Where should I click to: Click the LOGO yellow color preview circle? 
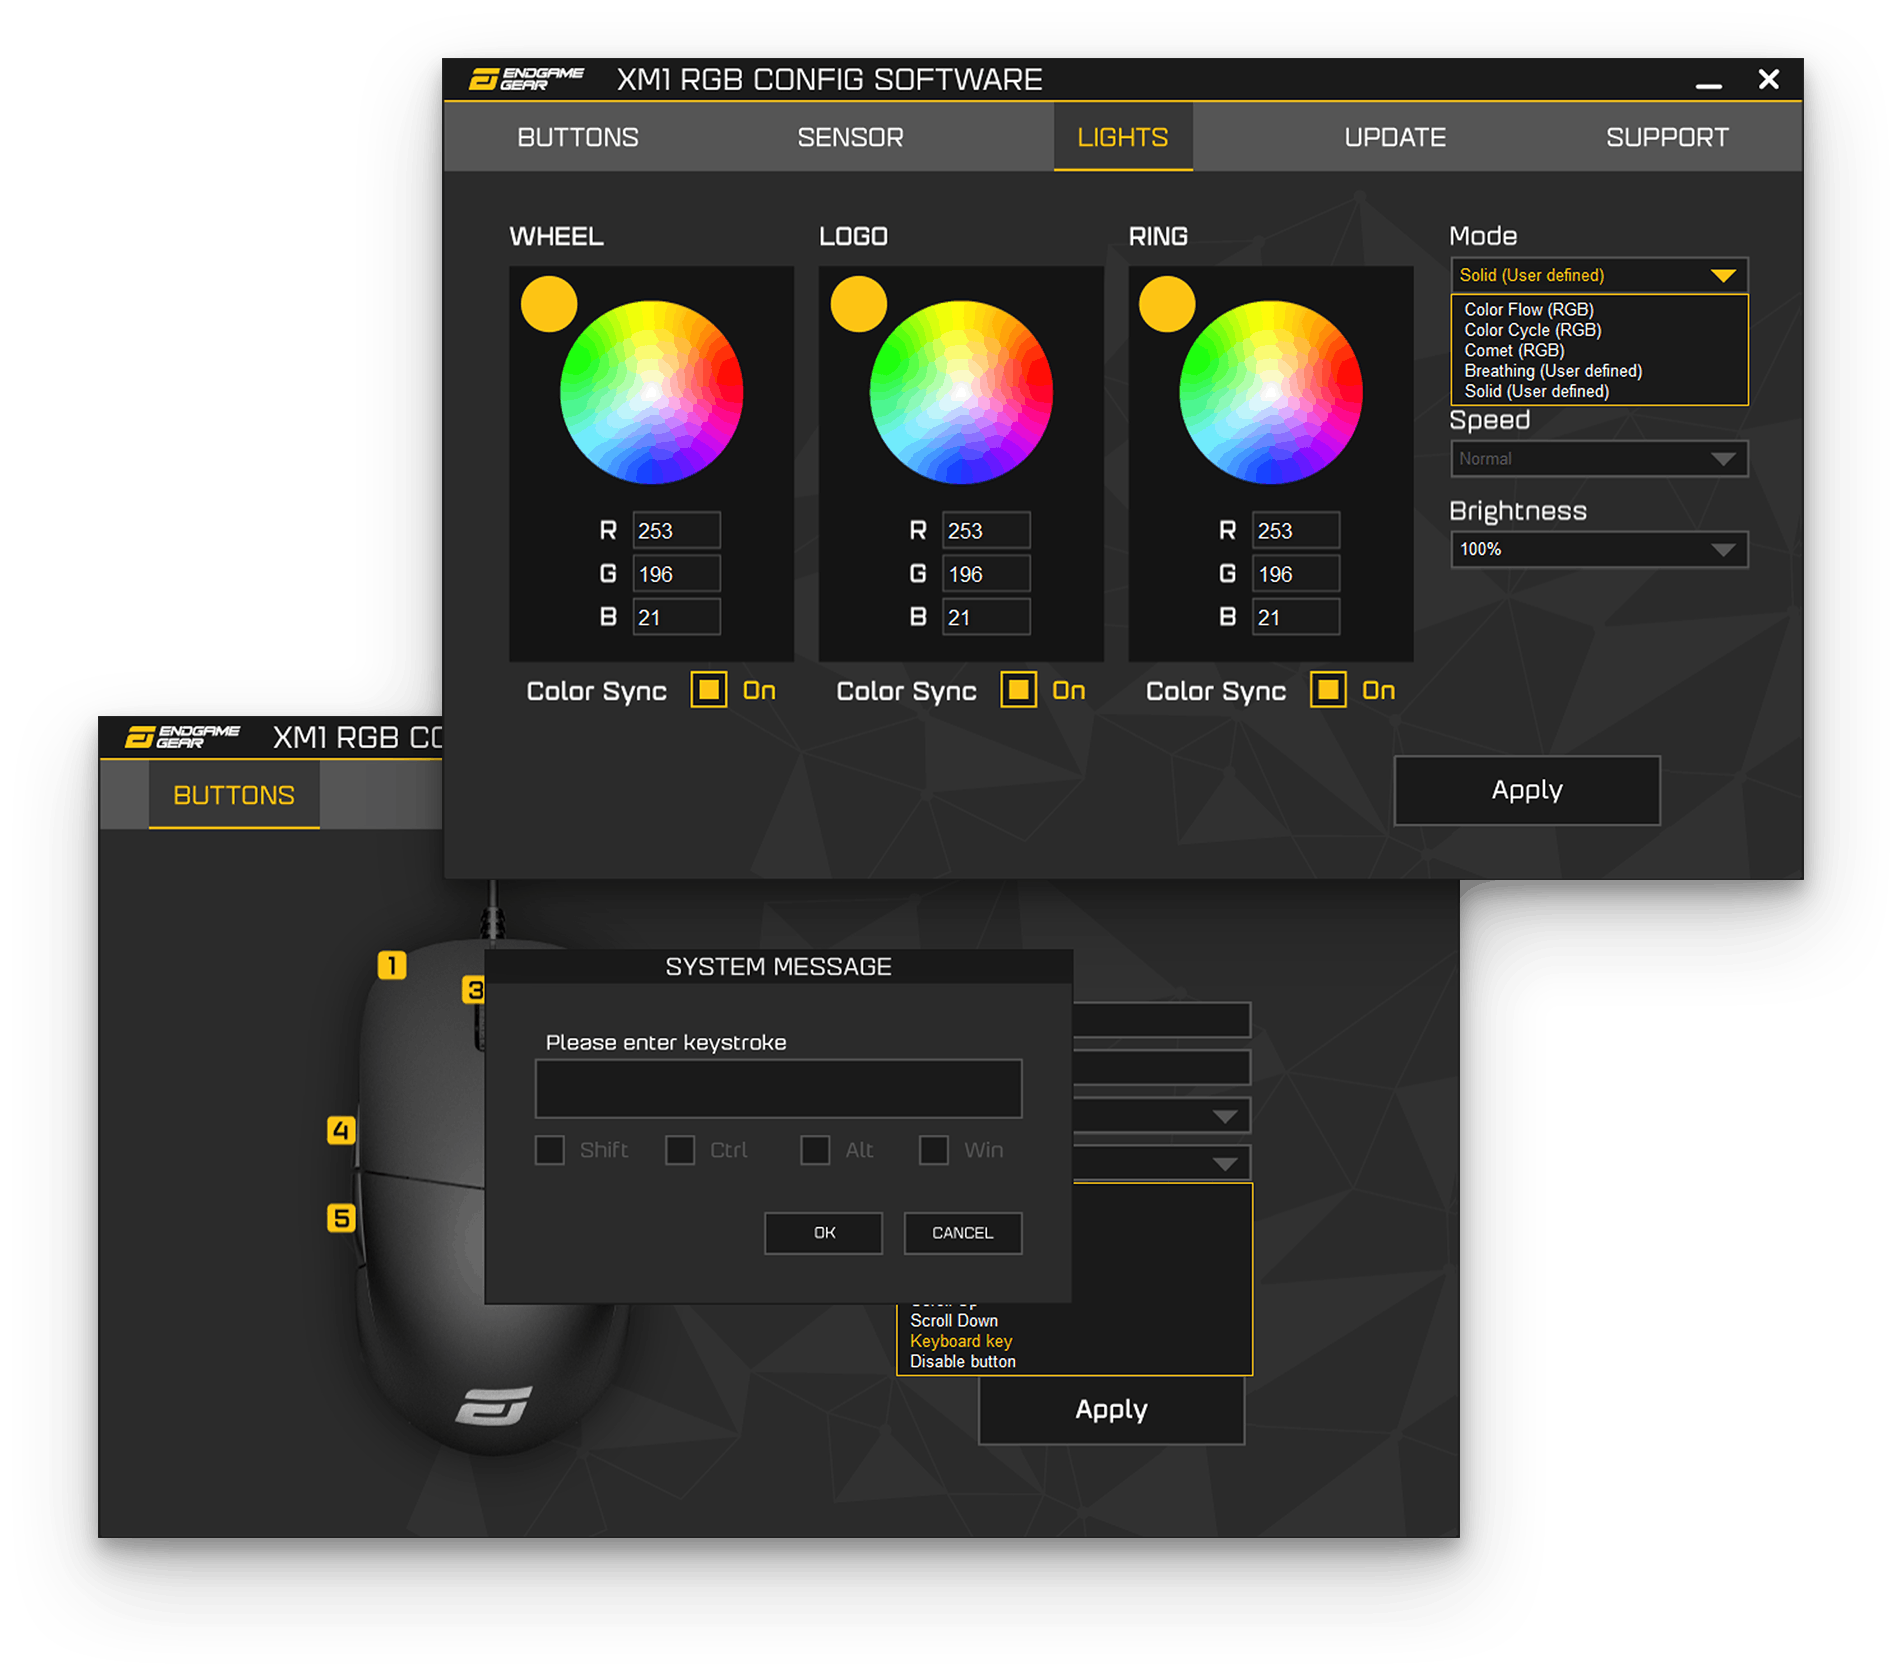858,304
